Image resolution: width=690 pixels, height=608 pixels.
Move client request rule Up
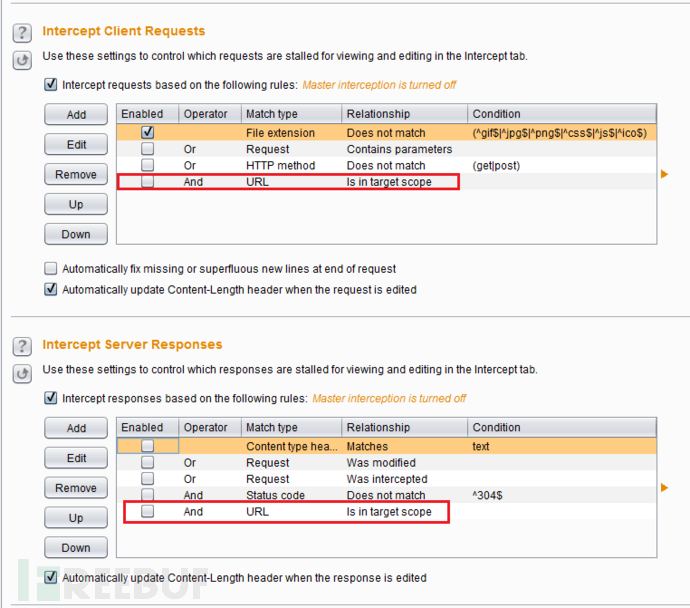point(76,204)
